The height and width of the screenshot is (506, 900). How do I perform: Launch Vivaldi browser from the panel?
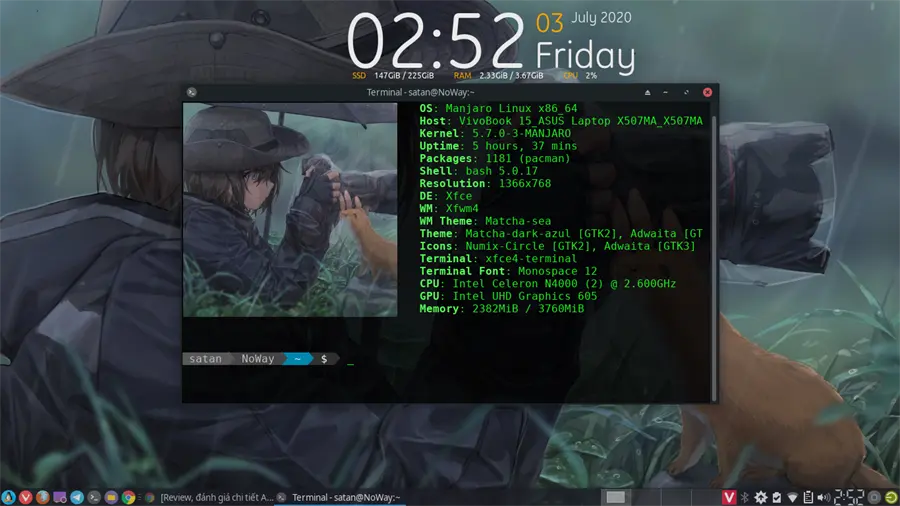click(25, 497)
